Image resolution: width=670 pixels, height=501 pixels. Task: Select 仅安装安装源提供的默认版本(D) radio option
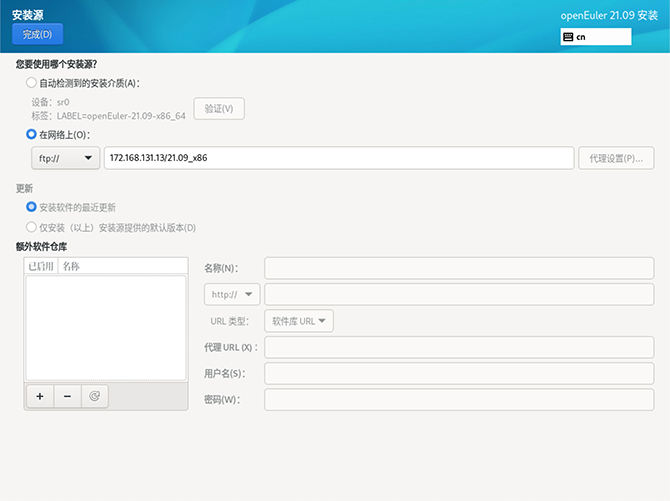pyautogui.click(x=31, y=227)
